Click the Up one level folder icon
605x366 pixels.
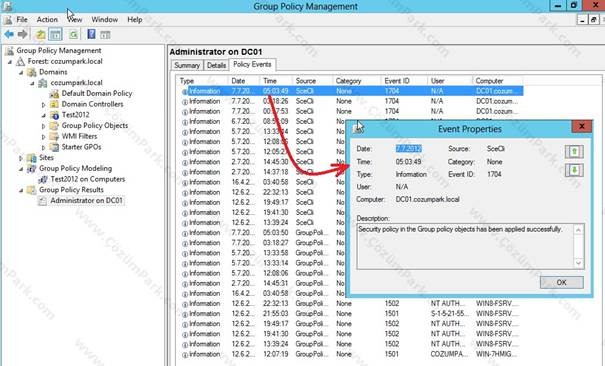pos(41,35)
